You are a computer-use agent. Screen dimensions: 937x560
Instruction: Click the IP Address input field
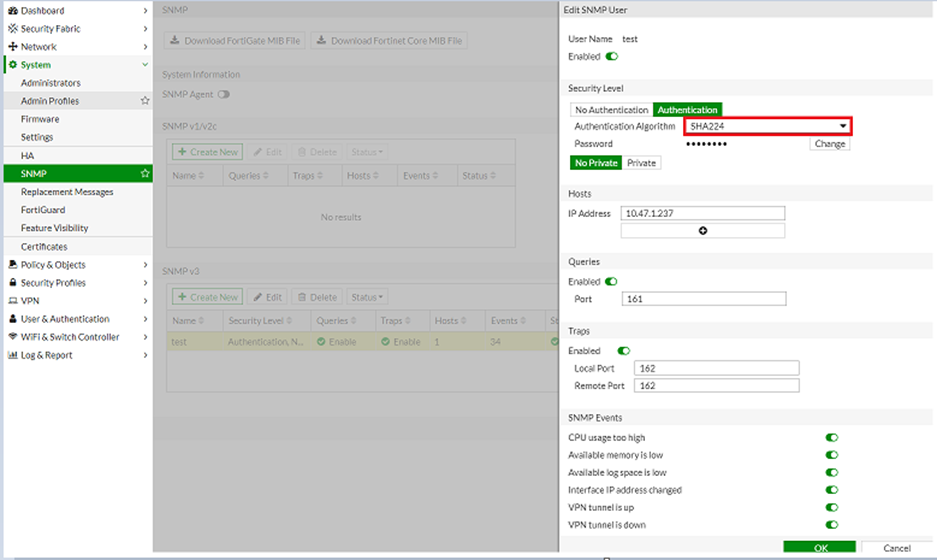[702, 214]
